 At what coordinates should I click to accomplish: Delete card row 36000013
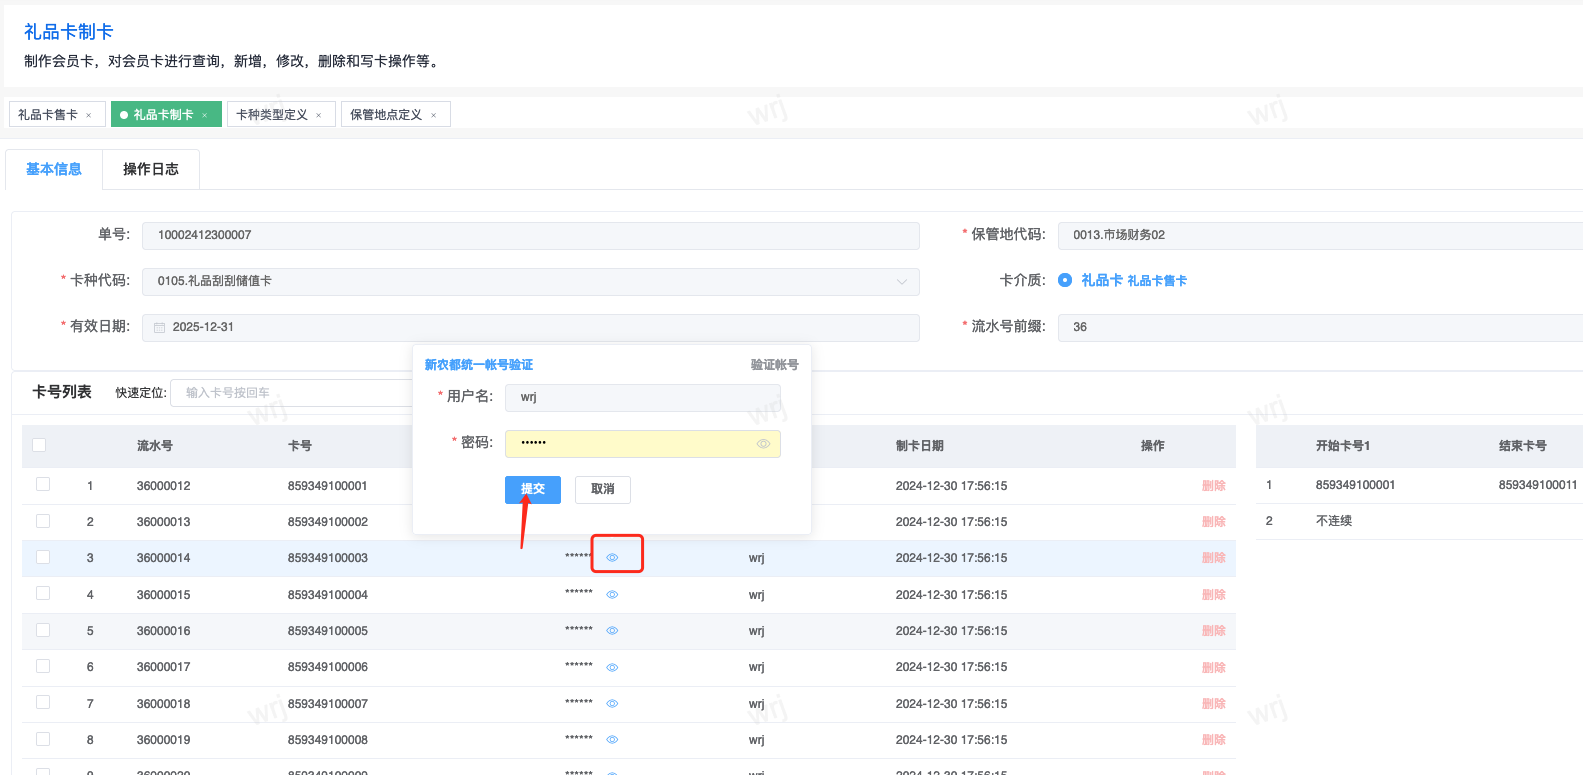(1213, 522)
